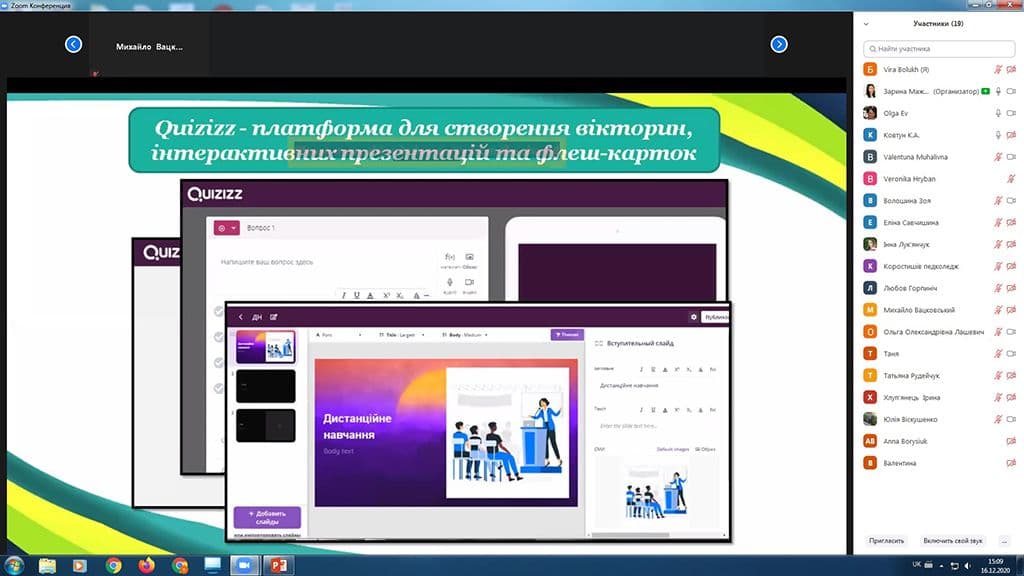The image size is (1024, 576).
Task: Select participant Любов Горпинич
Action: [938, 288]
